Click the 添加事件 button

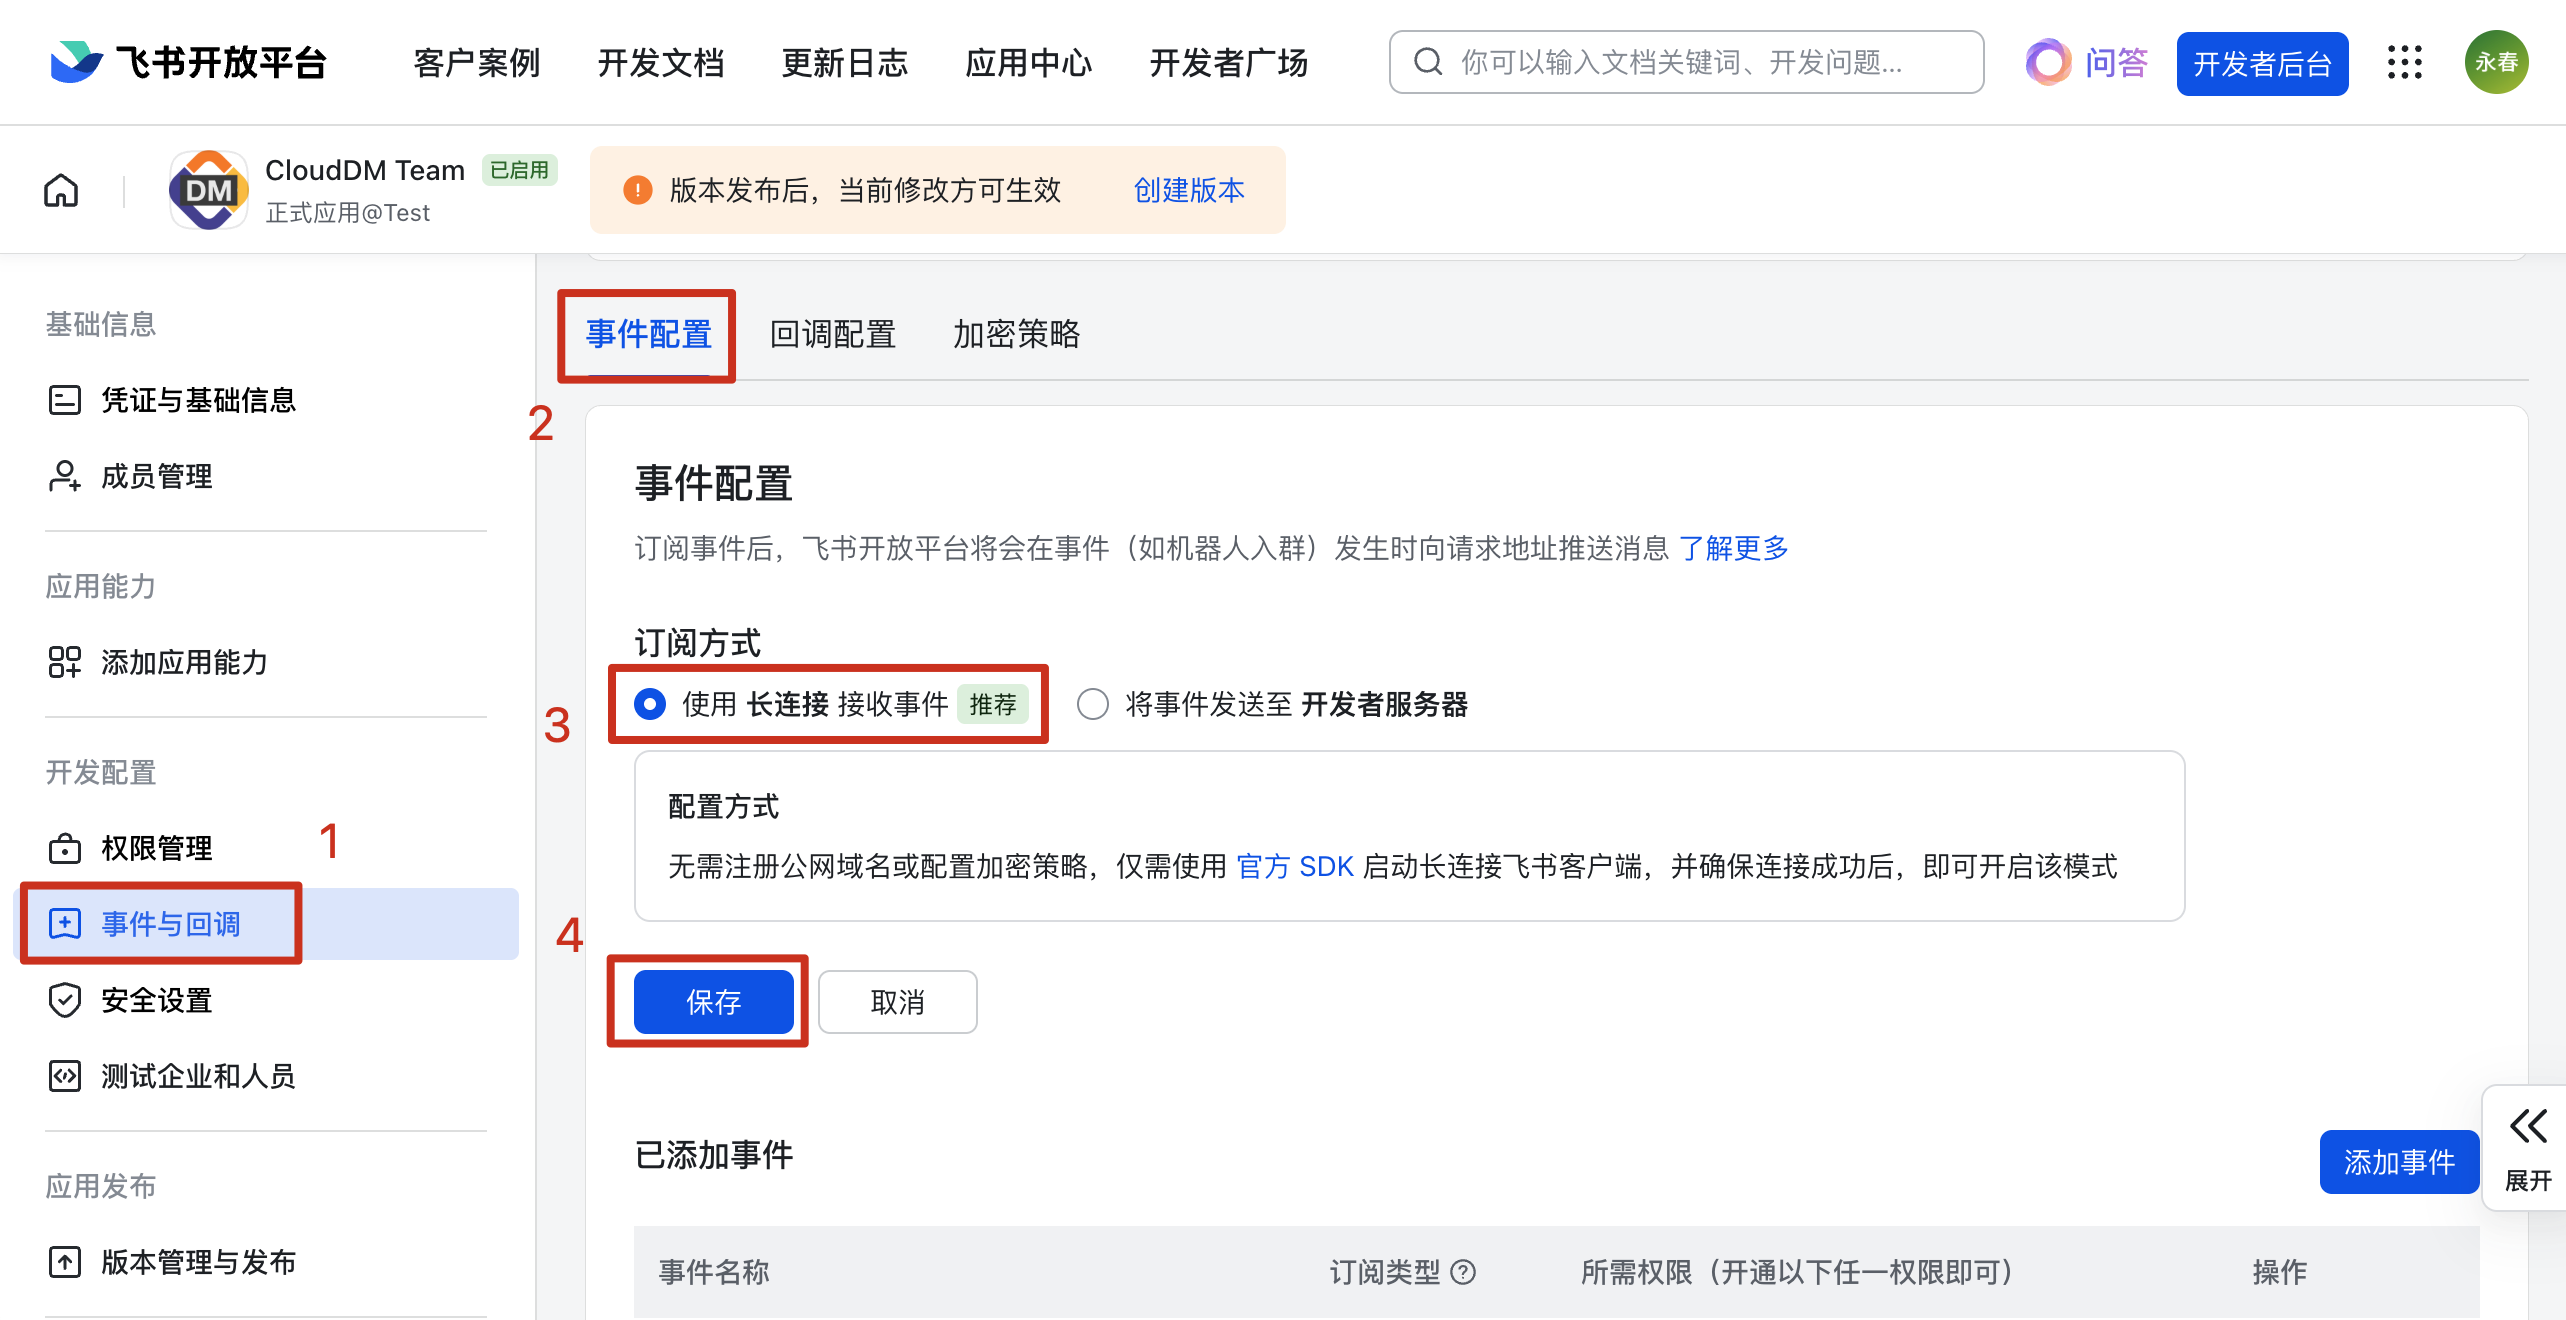pos(2398,1162)
